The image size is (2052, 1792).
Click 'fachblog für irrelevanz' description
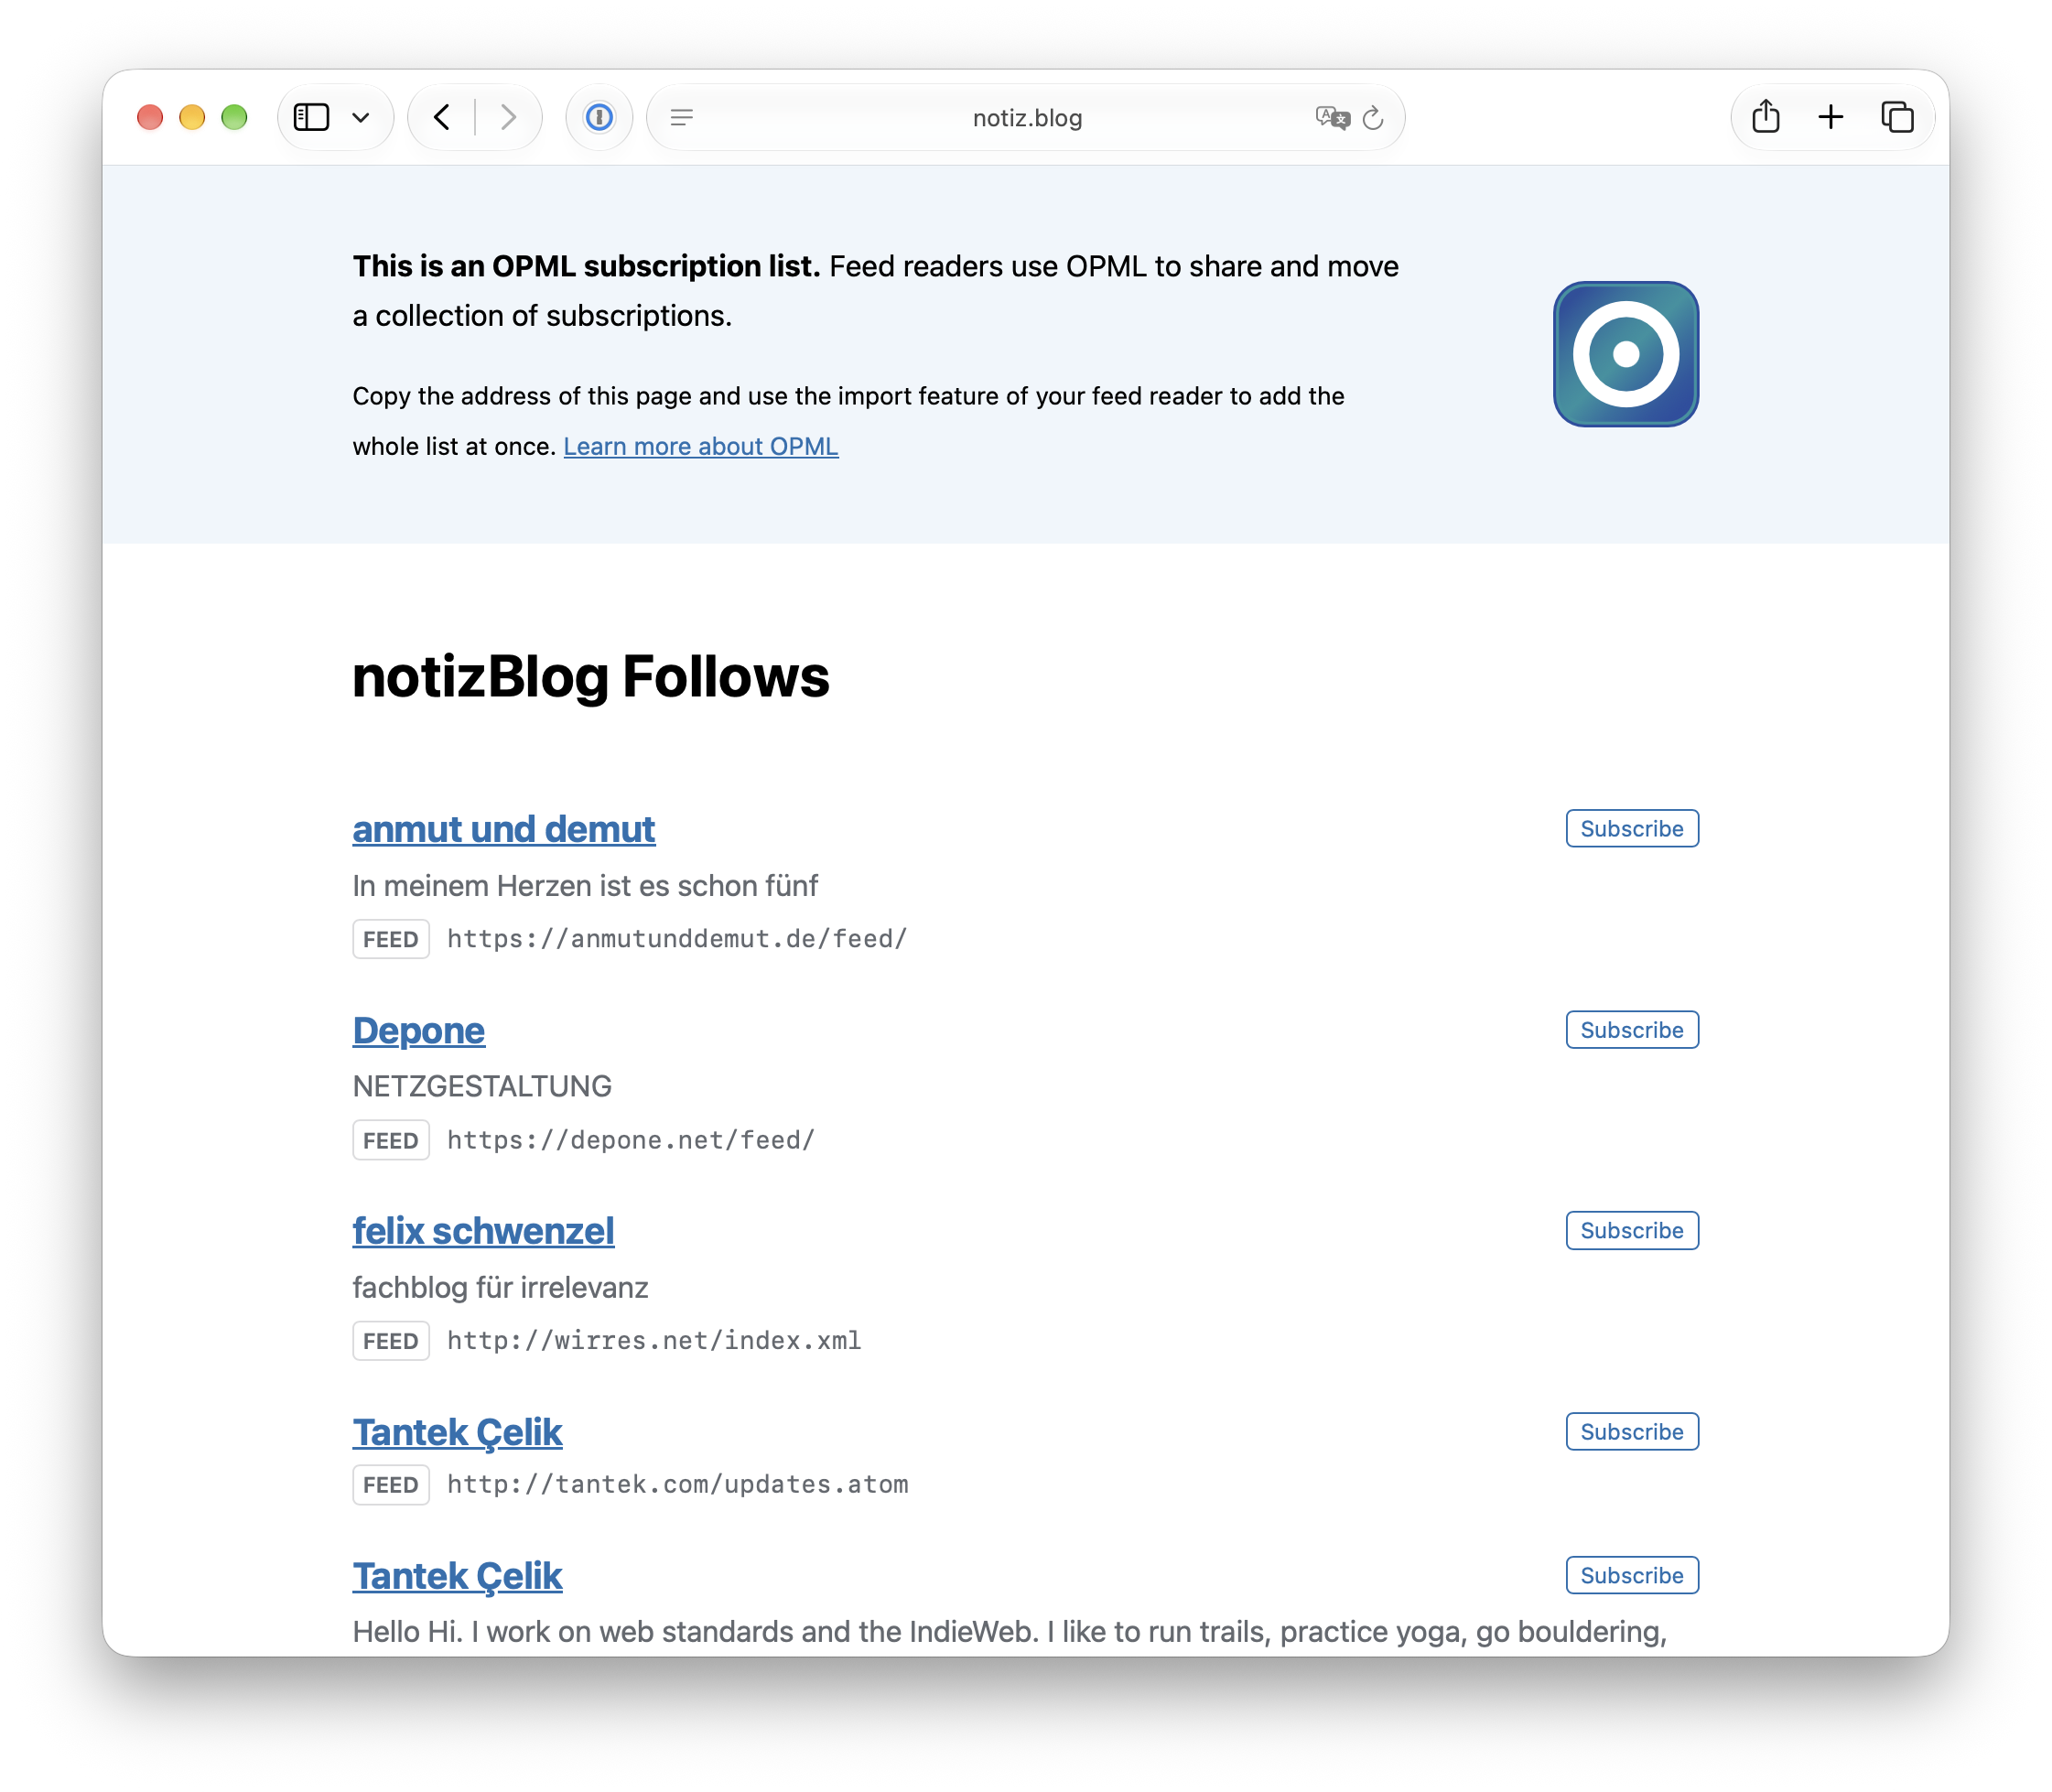tap(500, 1287)
